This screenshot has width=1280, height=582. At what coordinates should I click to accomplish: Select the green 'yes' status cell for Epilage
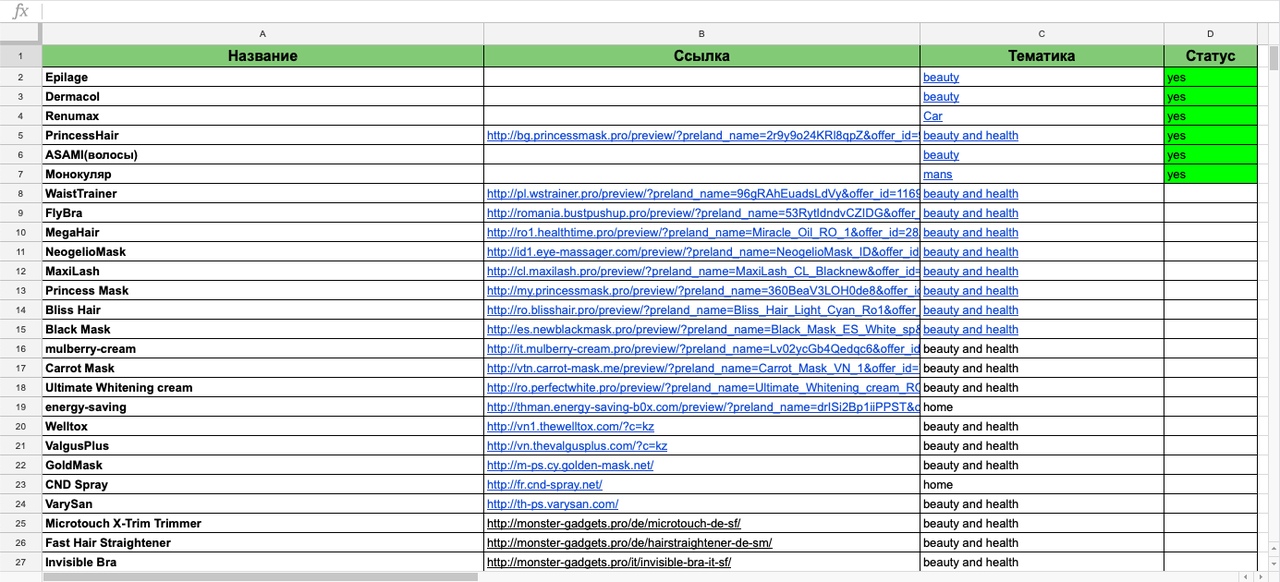click(1210, 77)
